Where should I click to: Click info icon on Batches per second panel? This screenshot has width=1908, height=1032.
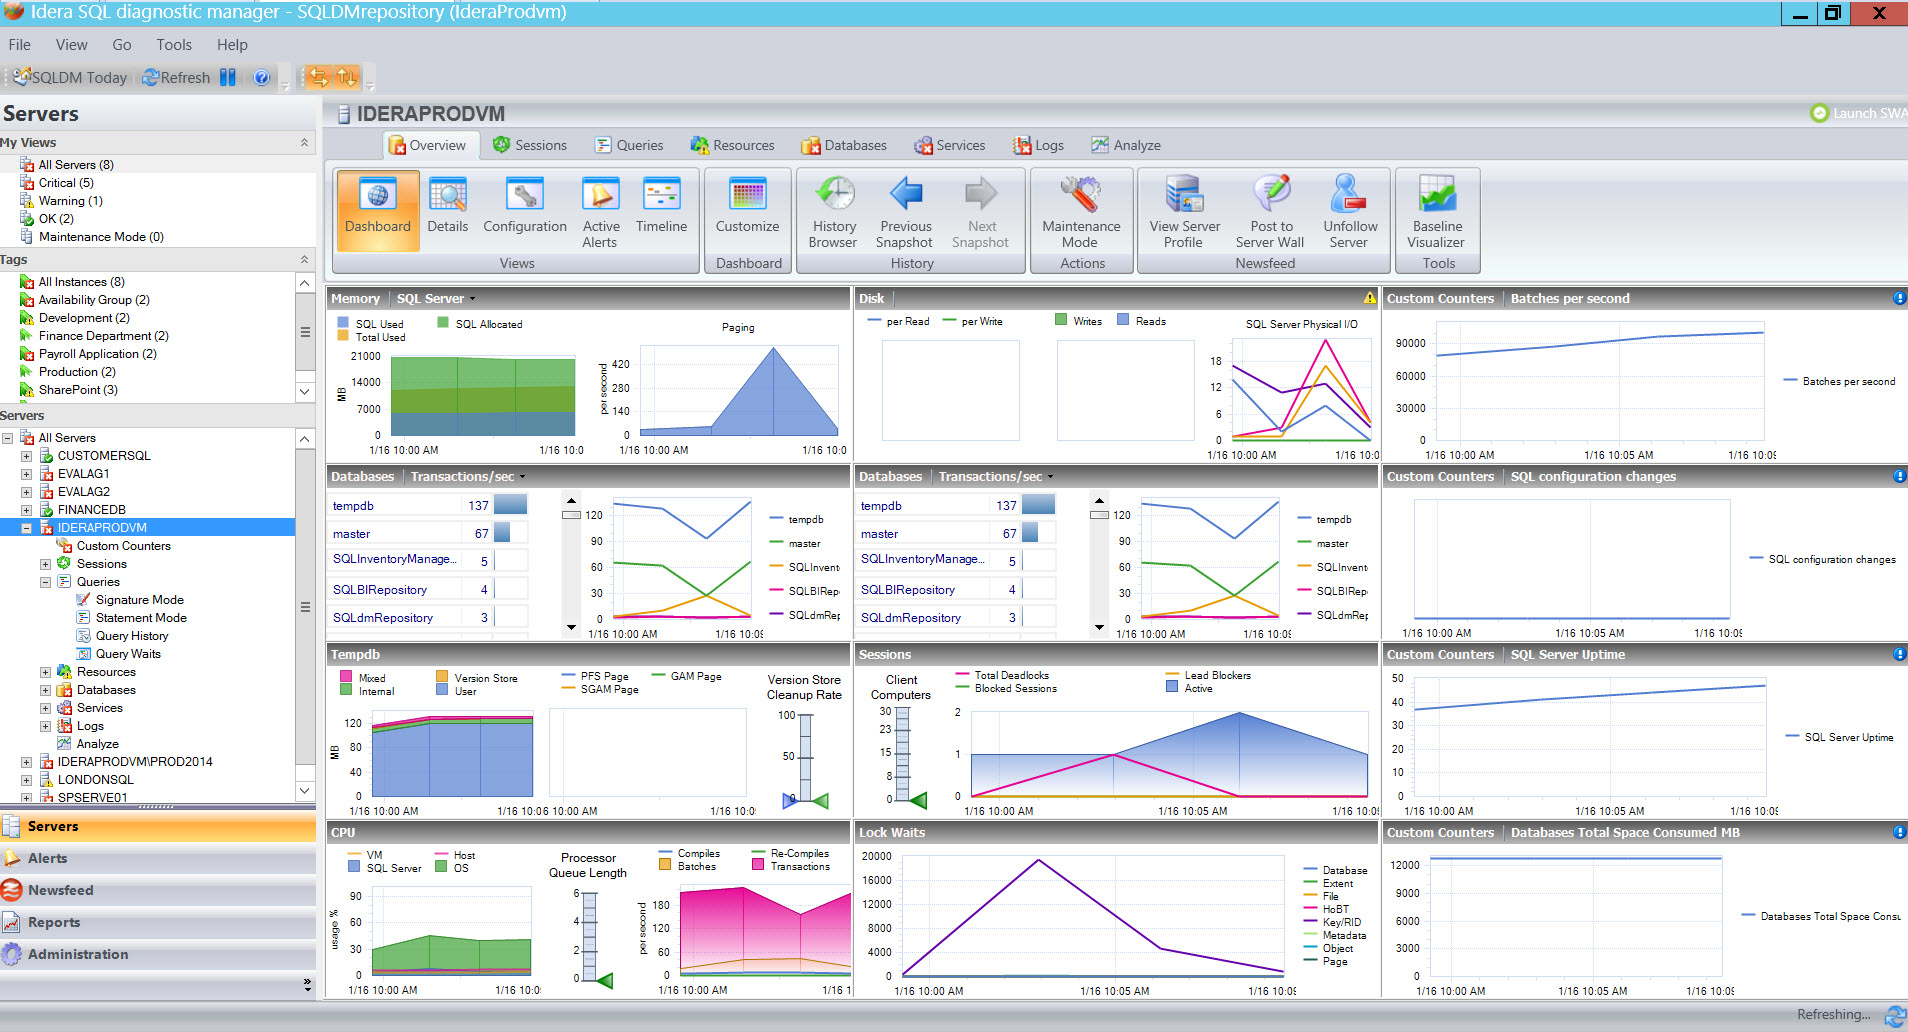1898,298
